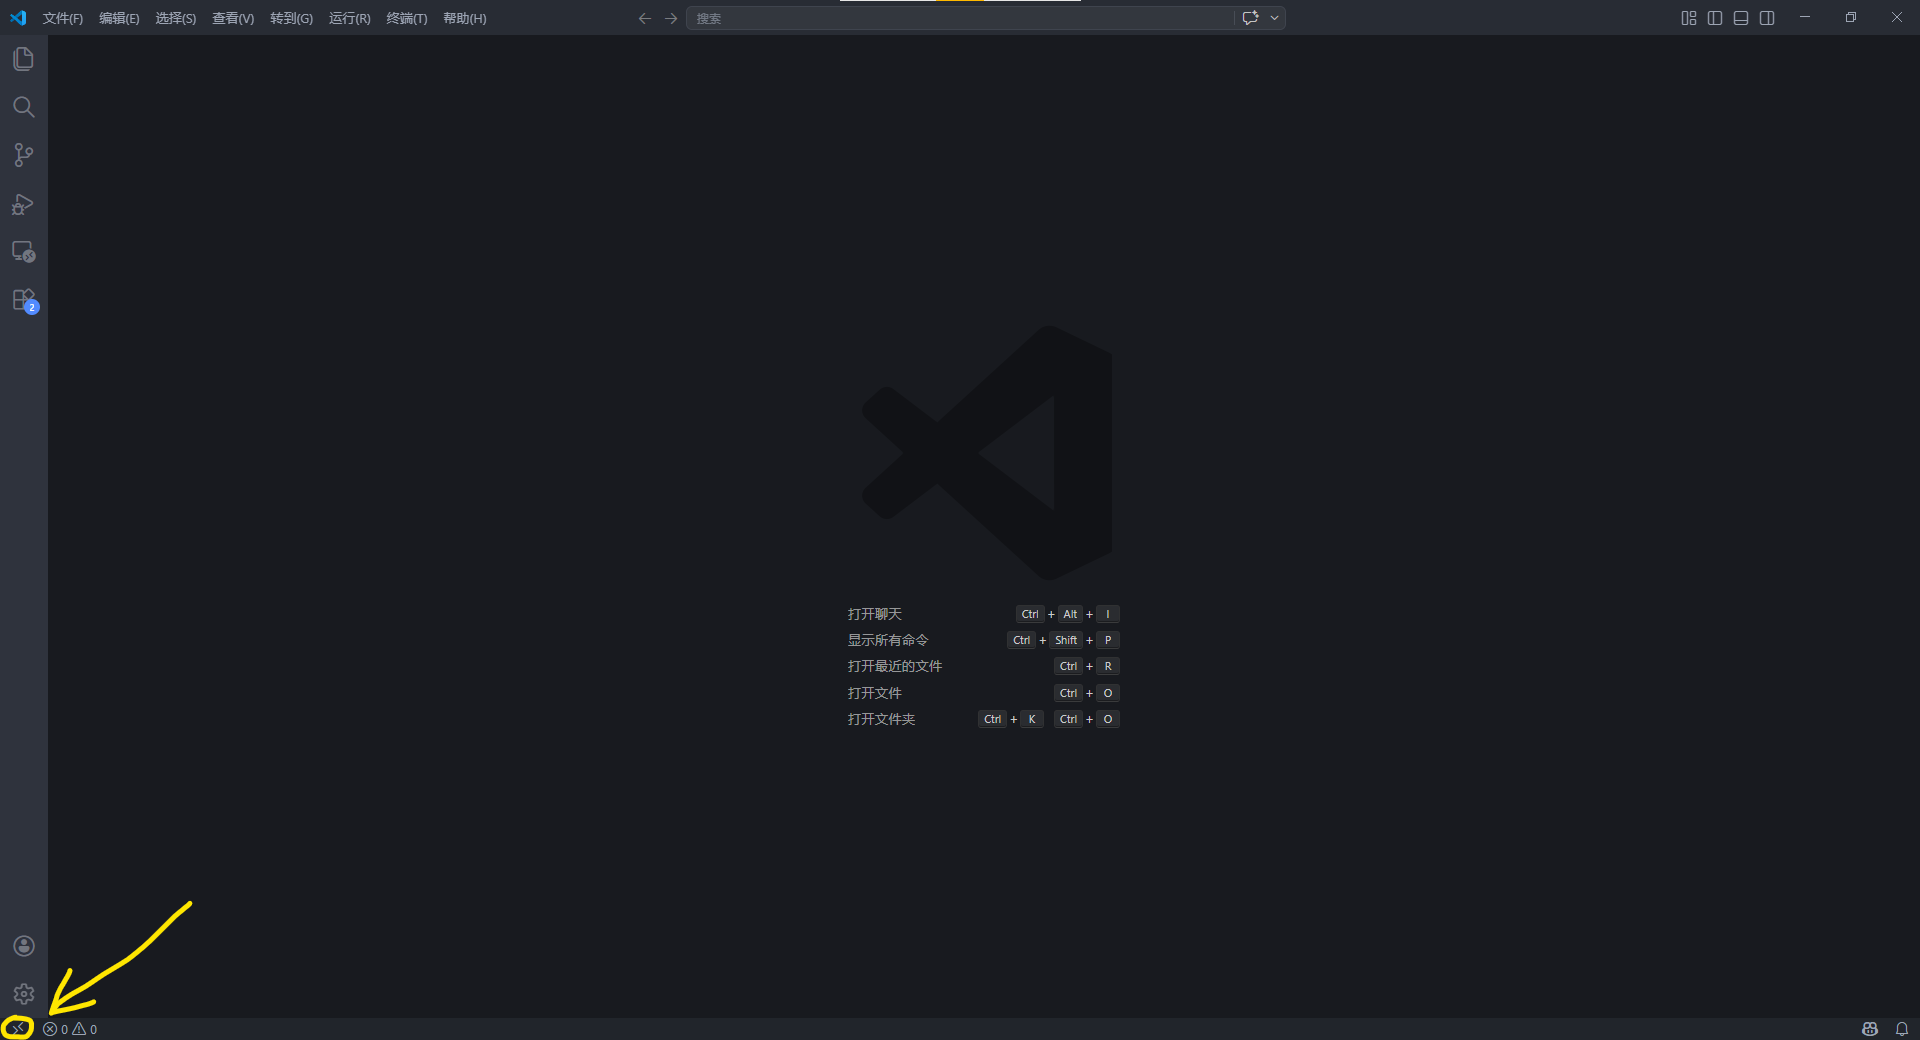Expand the chat dropdown arrow in title bar
Screen dimensions: 1920x1040
1274,18
